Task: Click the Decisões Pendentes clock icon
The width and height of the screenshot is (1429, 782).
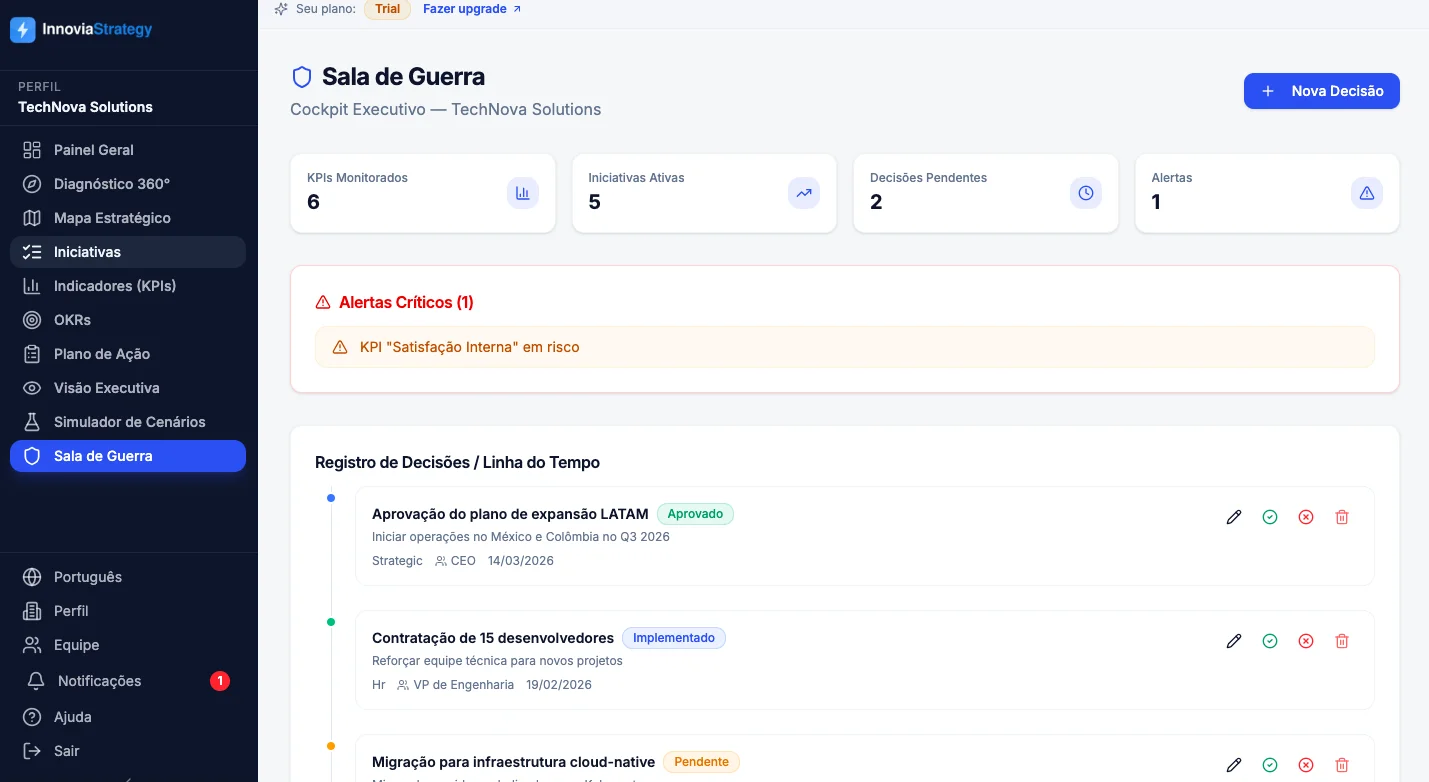Action: click(x=1086, y=193)
